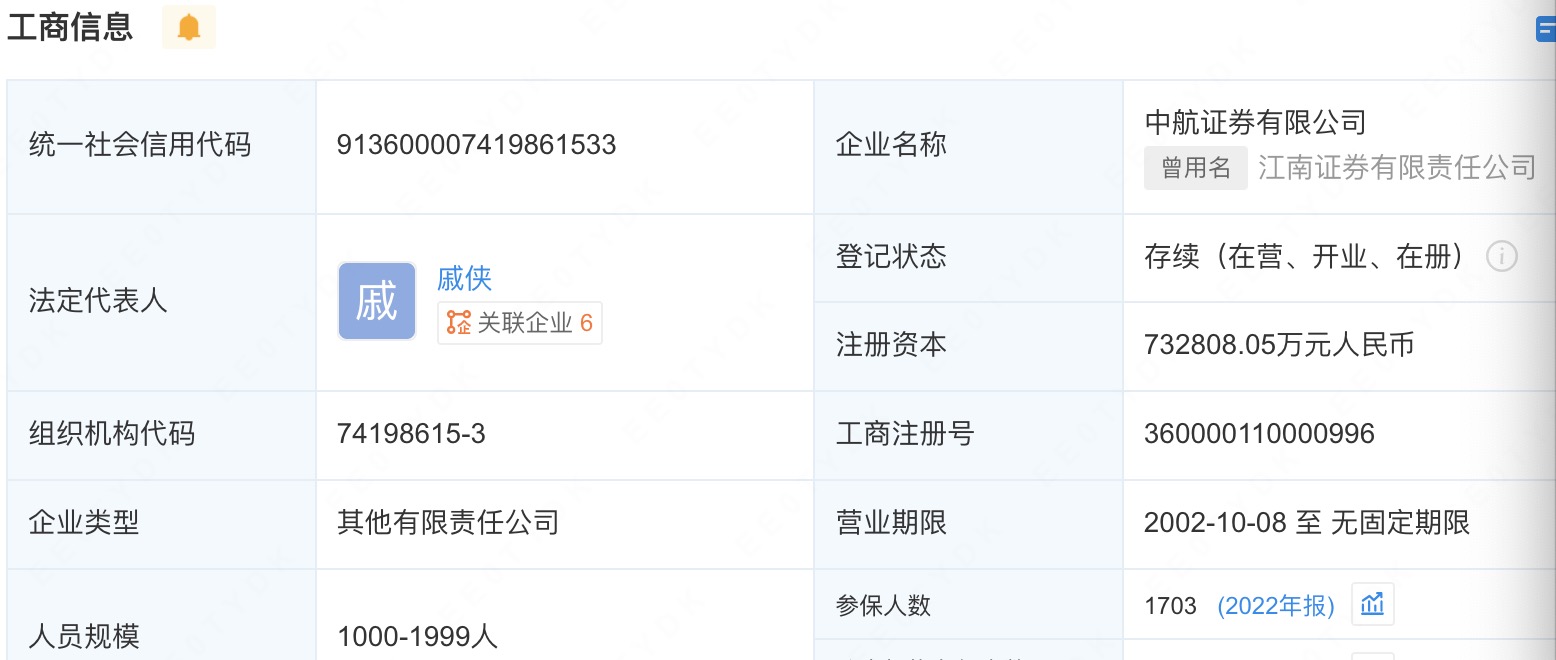The image size is (1556, 660).
Task: Click the blue icon at top right
Action: pos(1546,30)
